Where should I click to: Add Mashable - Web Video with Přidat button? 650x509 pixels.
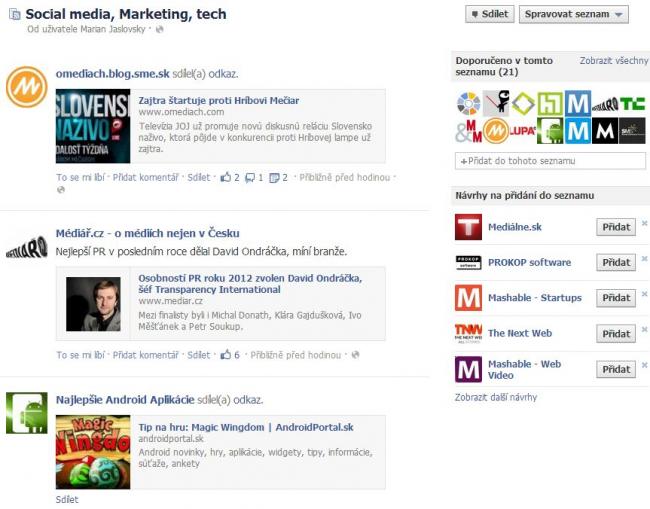click(616, 369)
